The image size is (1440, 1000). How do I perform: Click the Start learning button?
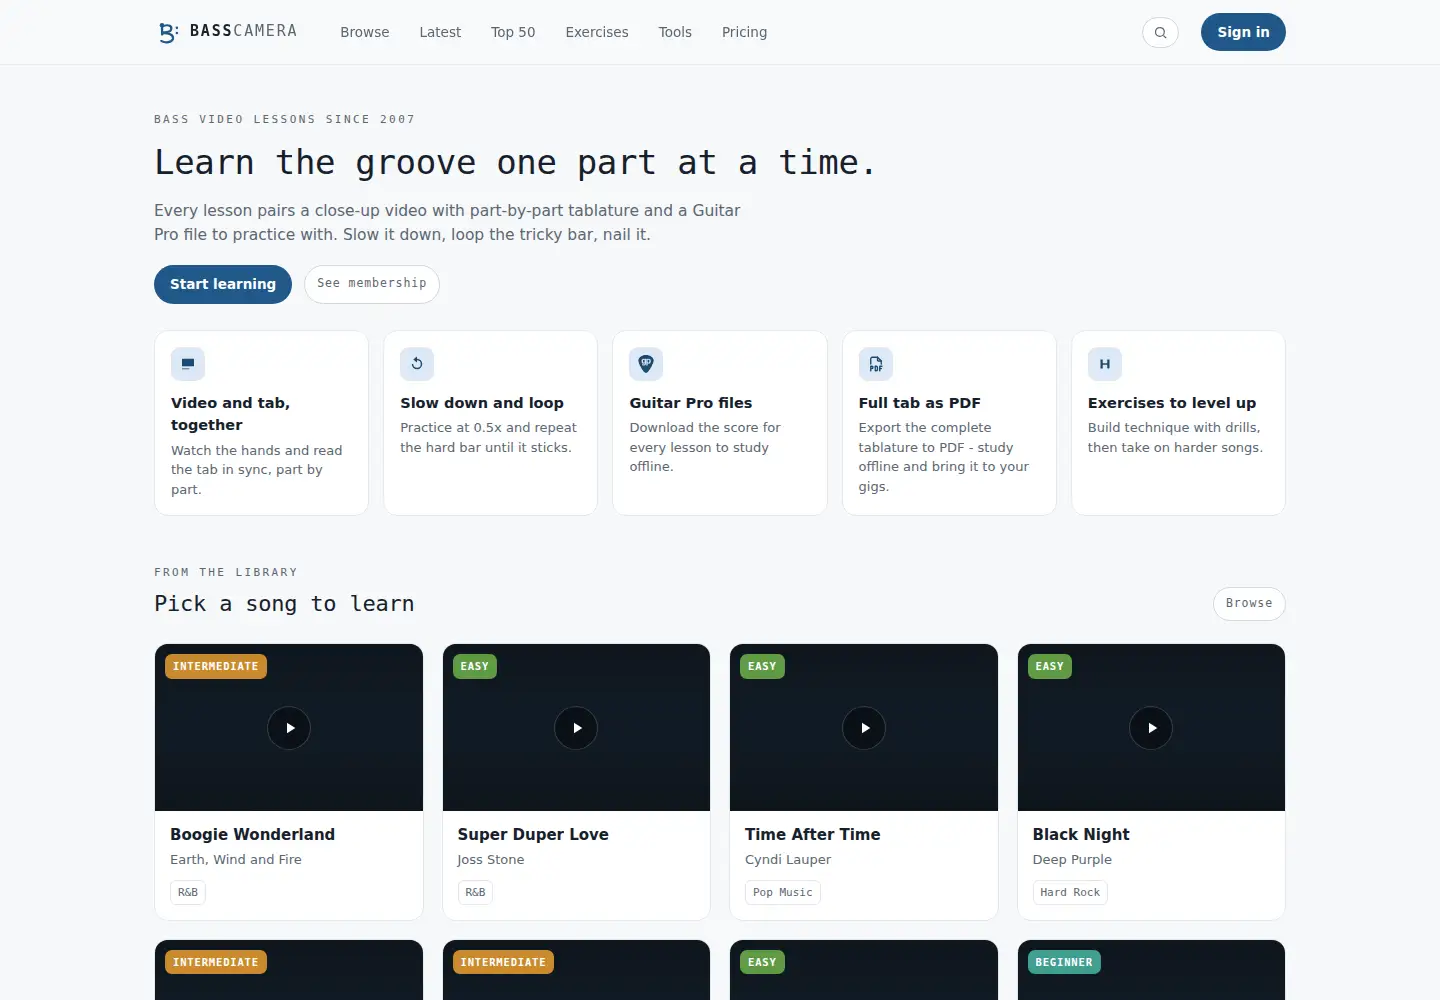tap(223, 284)
